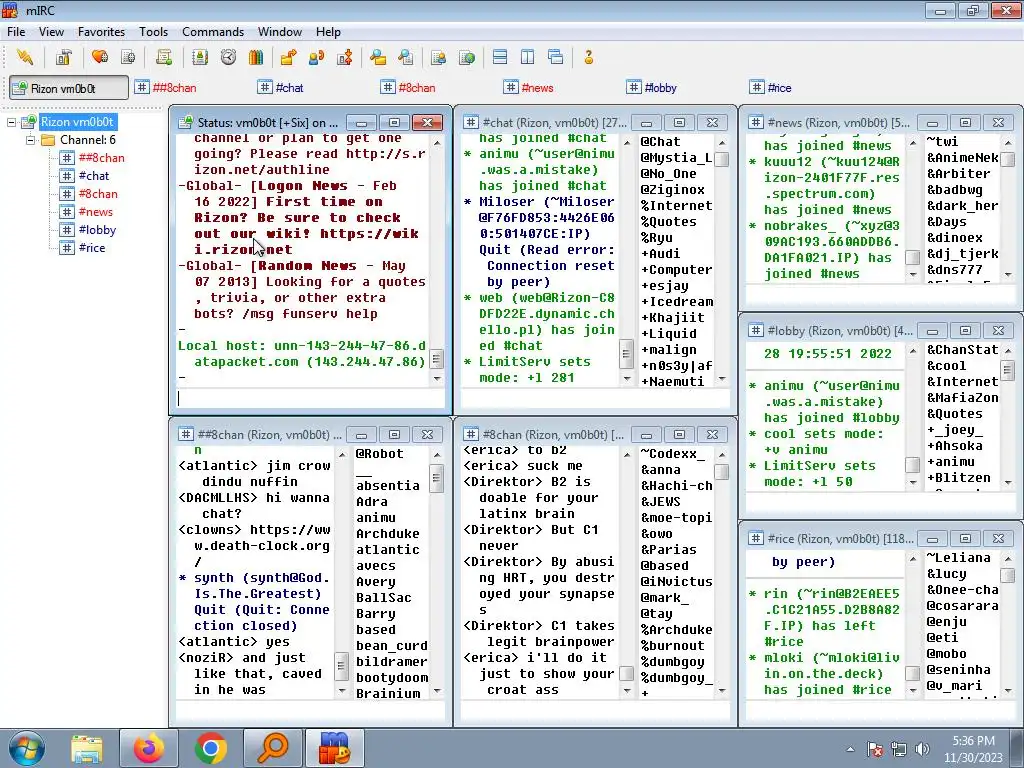Open the File menu
This screenshot has height=768, width=1024.
coord(16,31)
